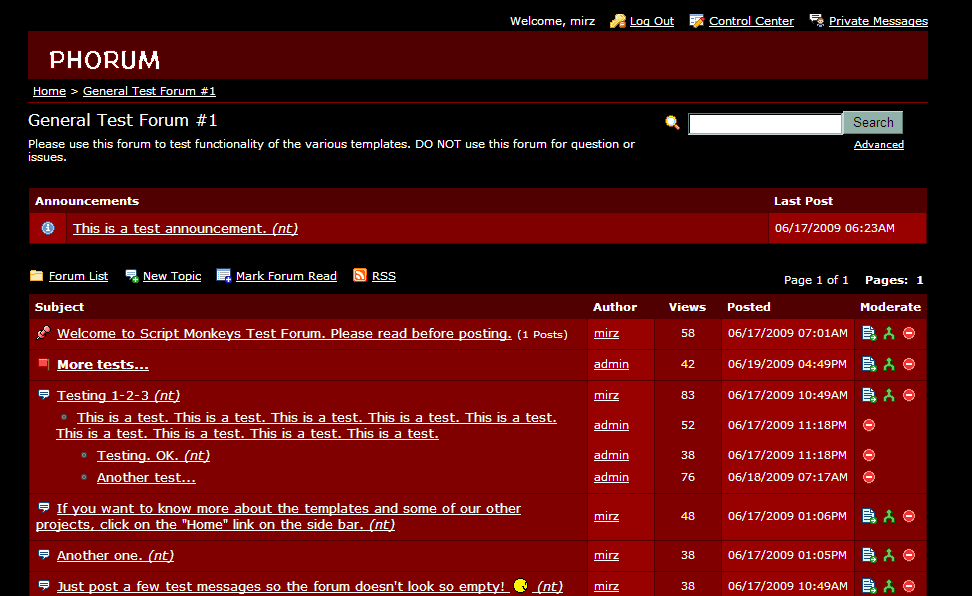Open the 'More tests...' thread

(x=103, y=365)
